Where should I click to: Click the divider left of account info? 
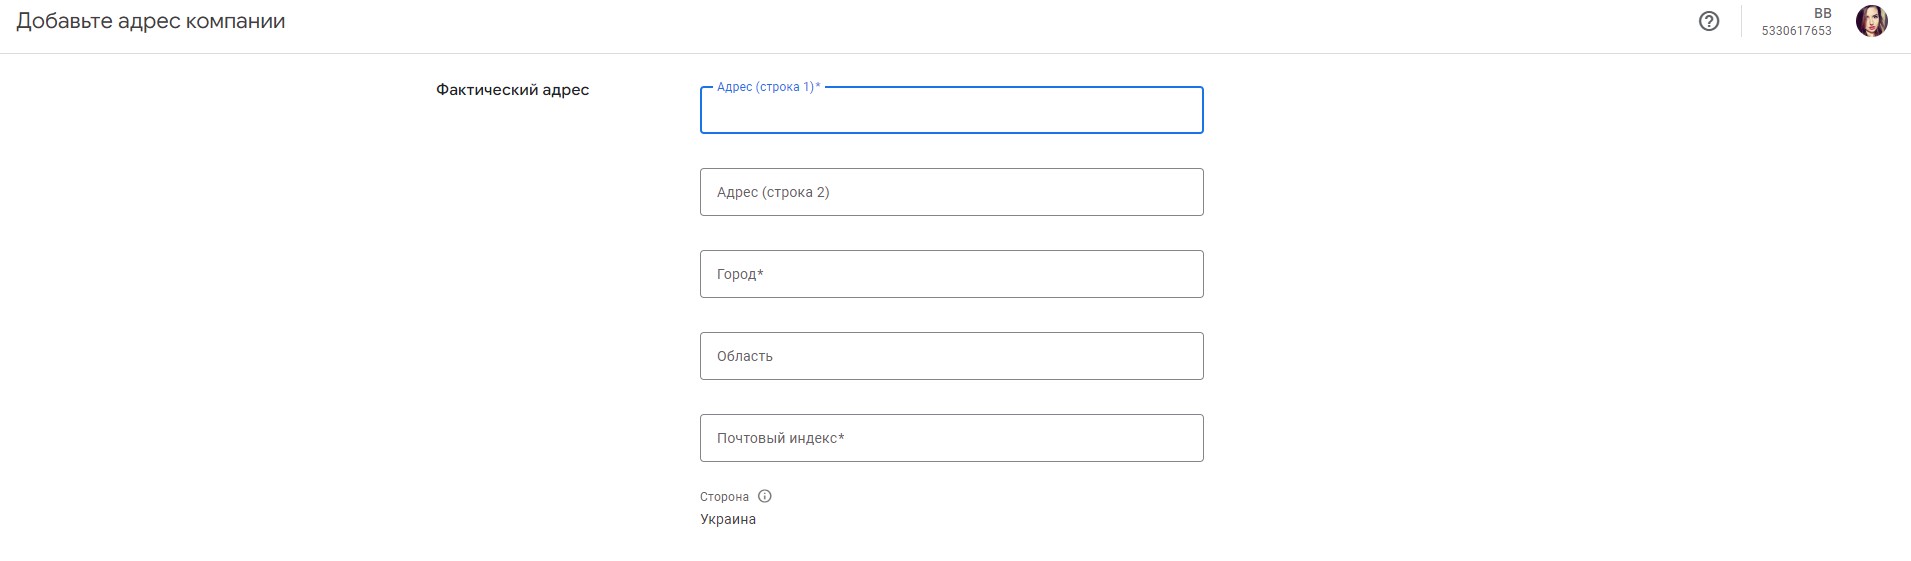[1741, 21]
